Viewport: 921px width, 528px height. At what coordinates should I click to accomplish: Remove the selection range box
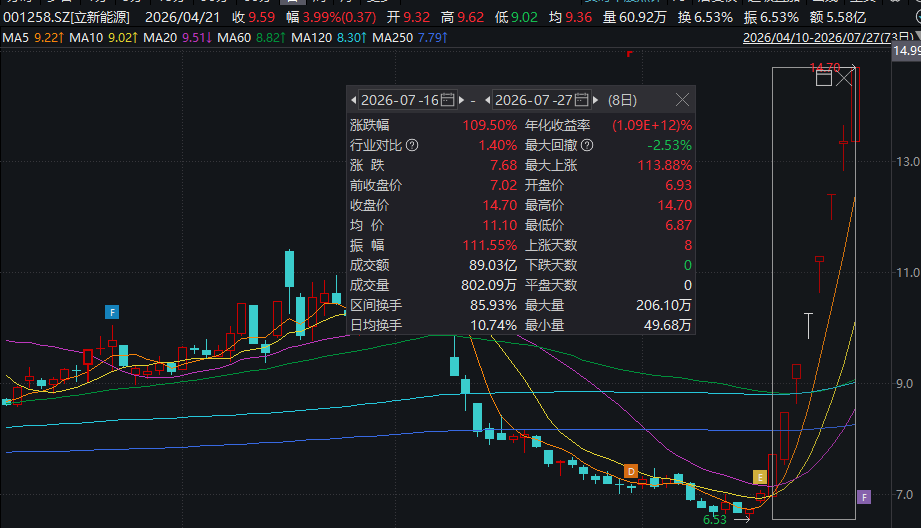point(844,78)
